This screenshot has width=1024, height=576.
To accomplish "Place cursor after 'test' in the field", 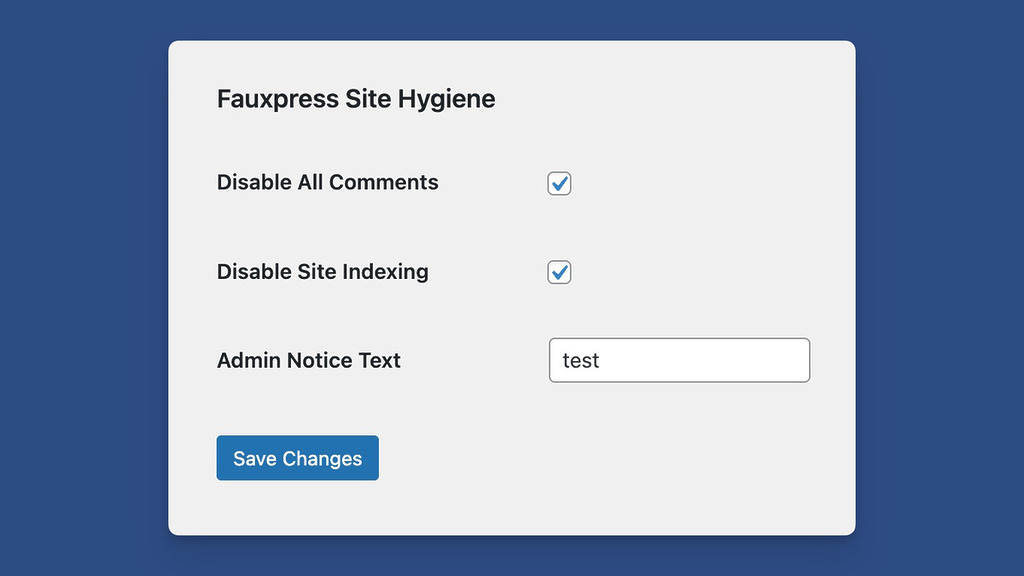I will [602, 360].
